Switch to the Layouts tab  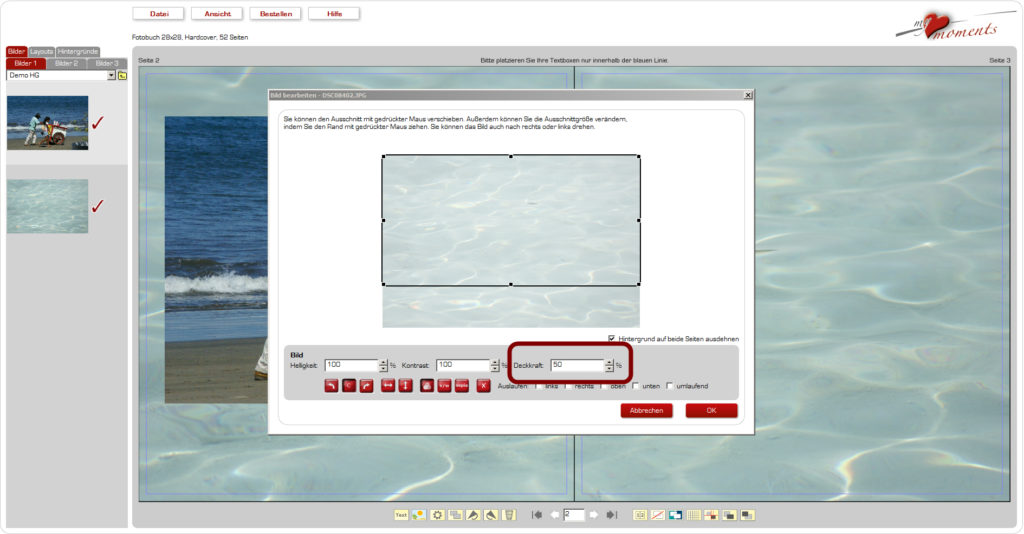coord(41,51)
